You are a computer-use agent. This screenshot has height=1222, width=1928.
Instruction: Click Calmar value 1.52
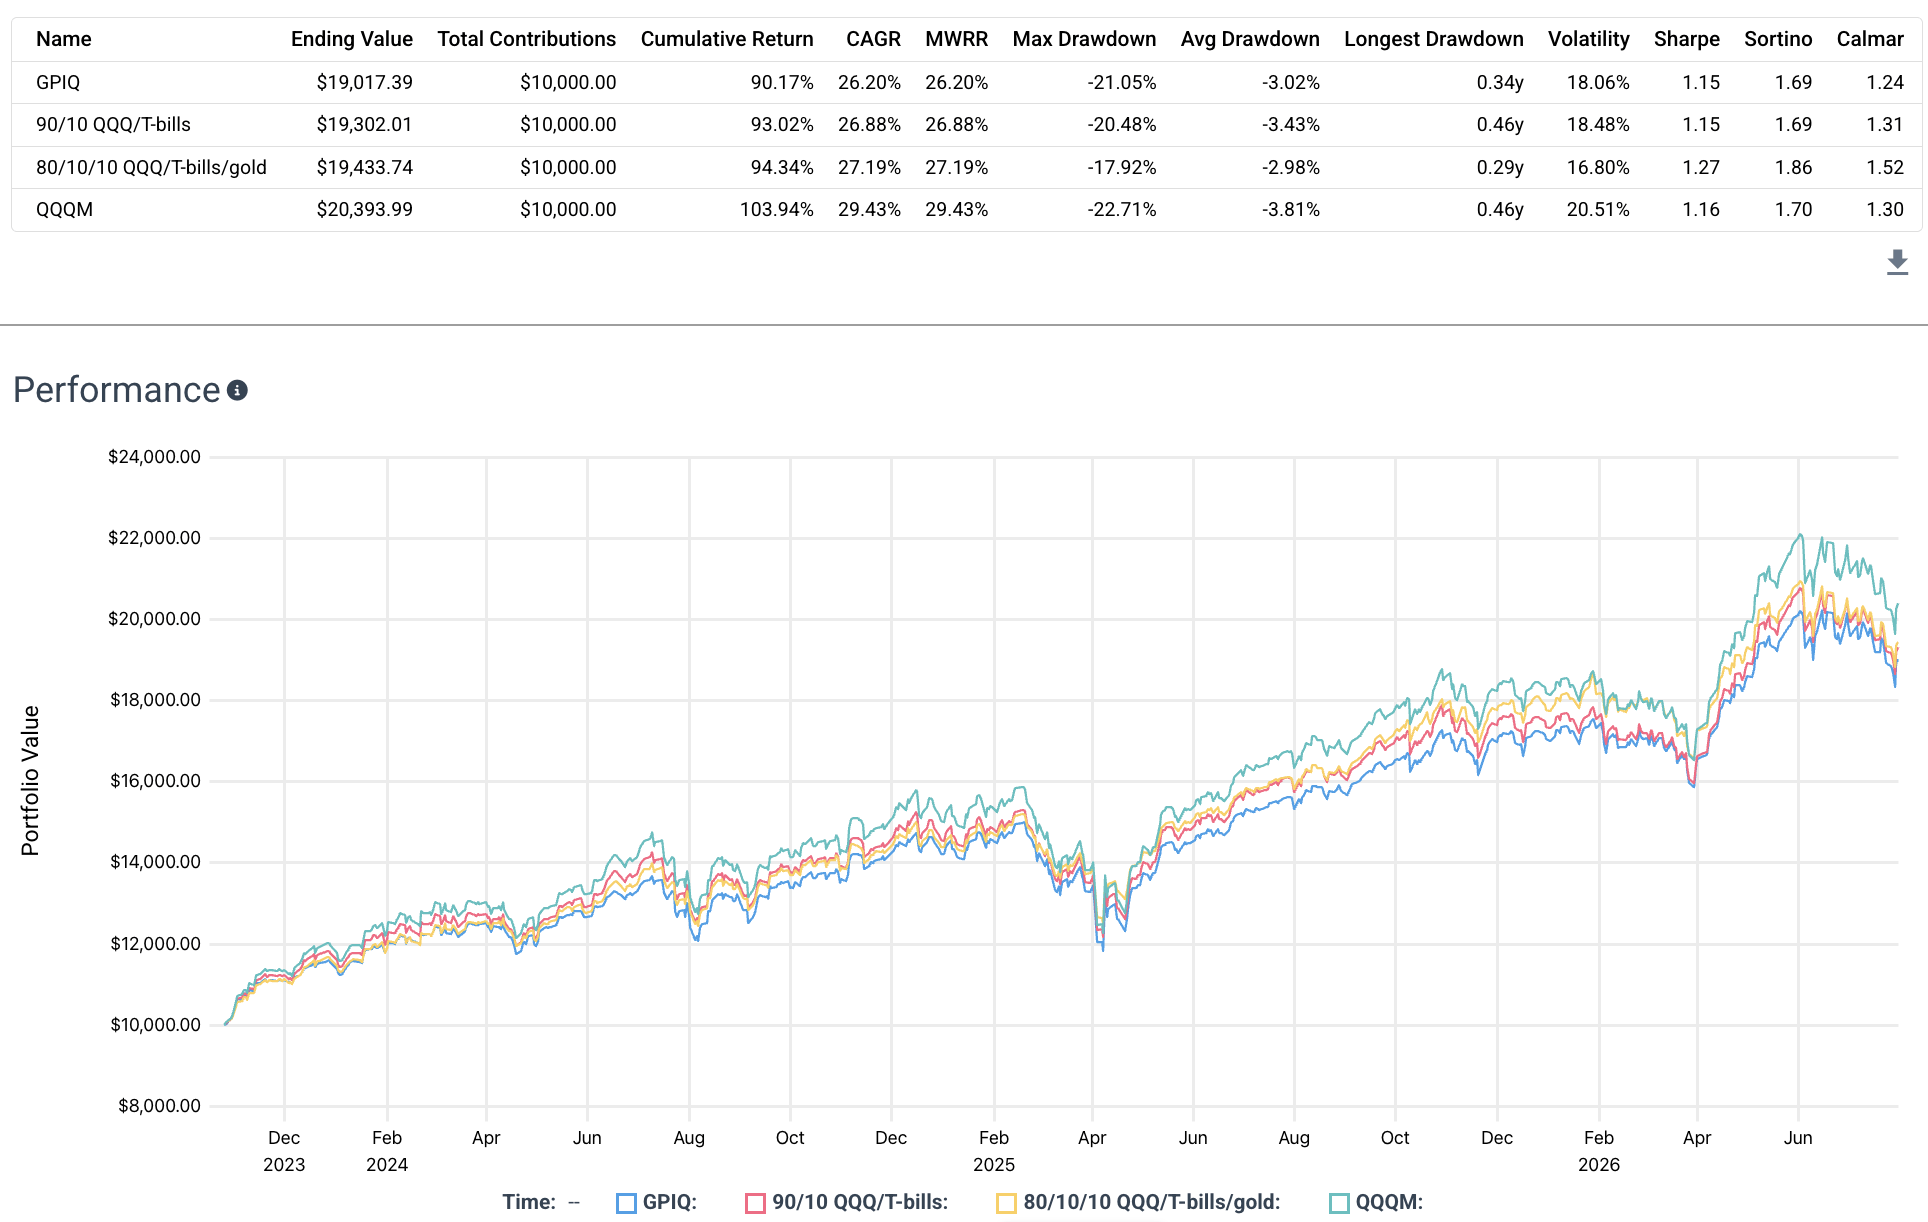tap(1885, 167)
